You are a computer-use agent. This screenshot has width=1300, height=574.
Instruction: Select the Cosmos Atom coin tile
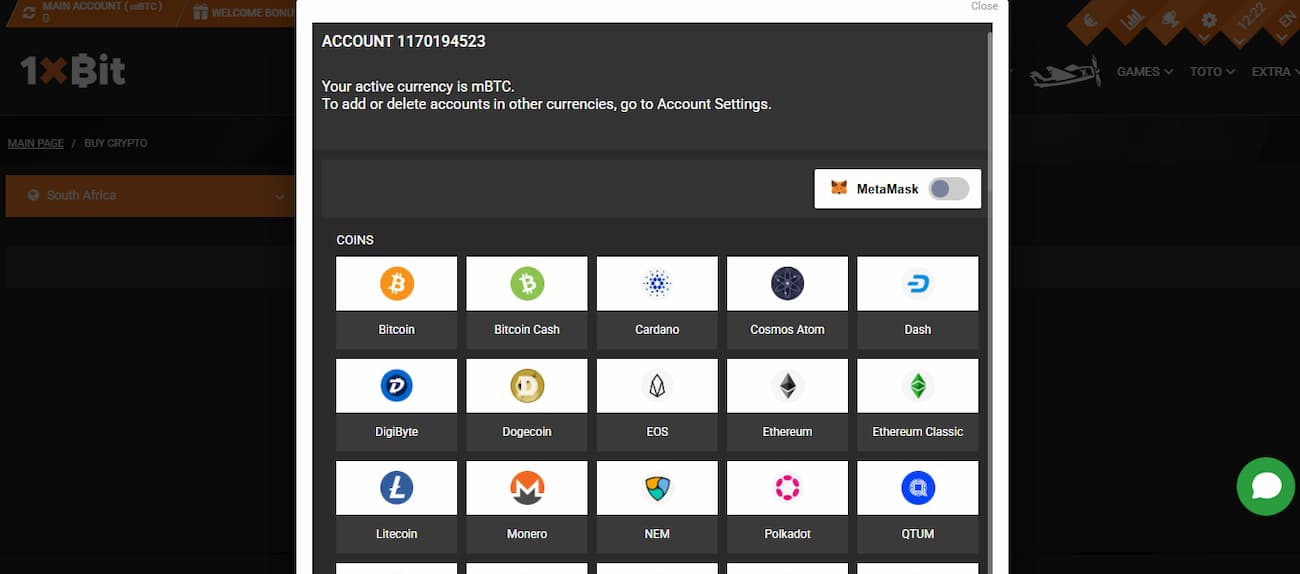tap(787, 302)
